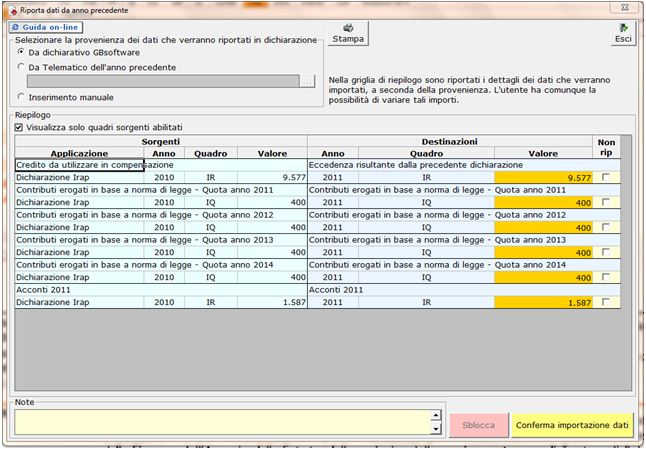This screenshot has height=449, width=646.
Task: Check Non rip box for Acconti 2011 row
Action: click(x=606, y=302)
